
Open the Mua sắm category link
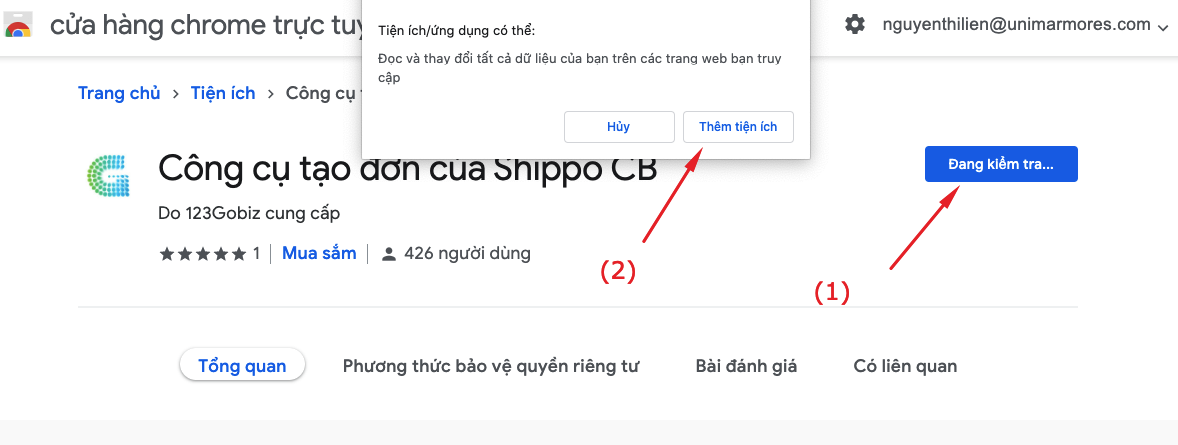coord(319,254)
